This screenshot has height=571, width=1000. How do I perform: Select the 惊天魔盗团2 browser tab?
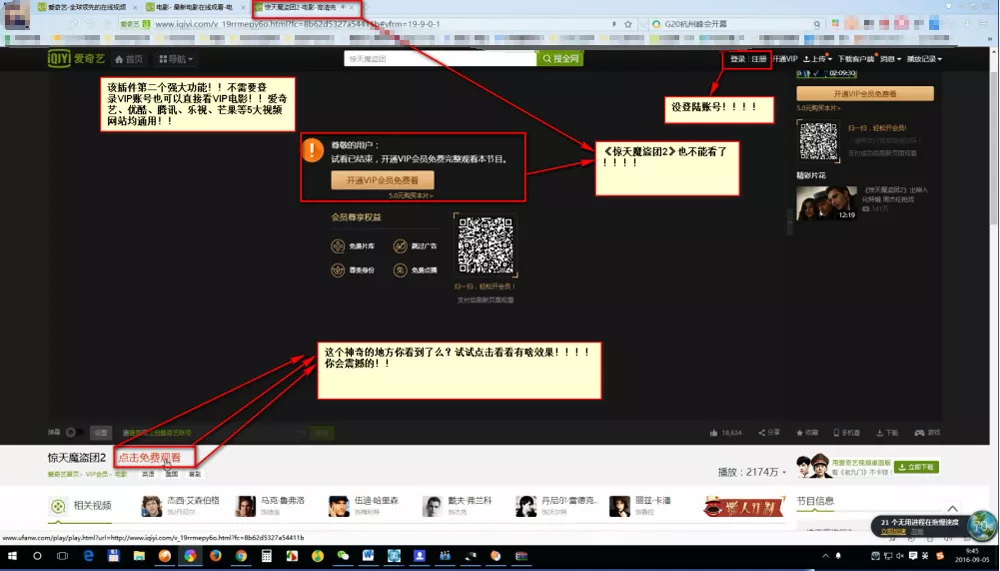pyautogui.click(x=305, y=8)
